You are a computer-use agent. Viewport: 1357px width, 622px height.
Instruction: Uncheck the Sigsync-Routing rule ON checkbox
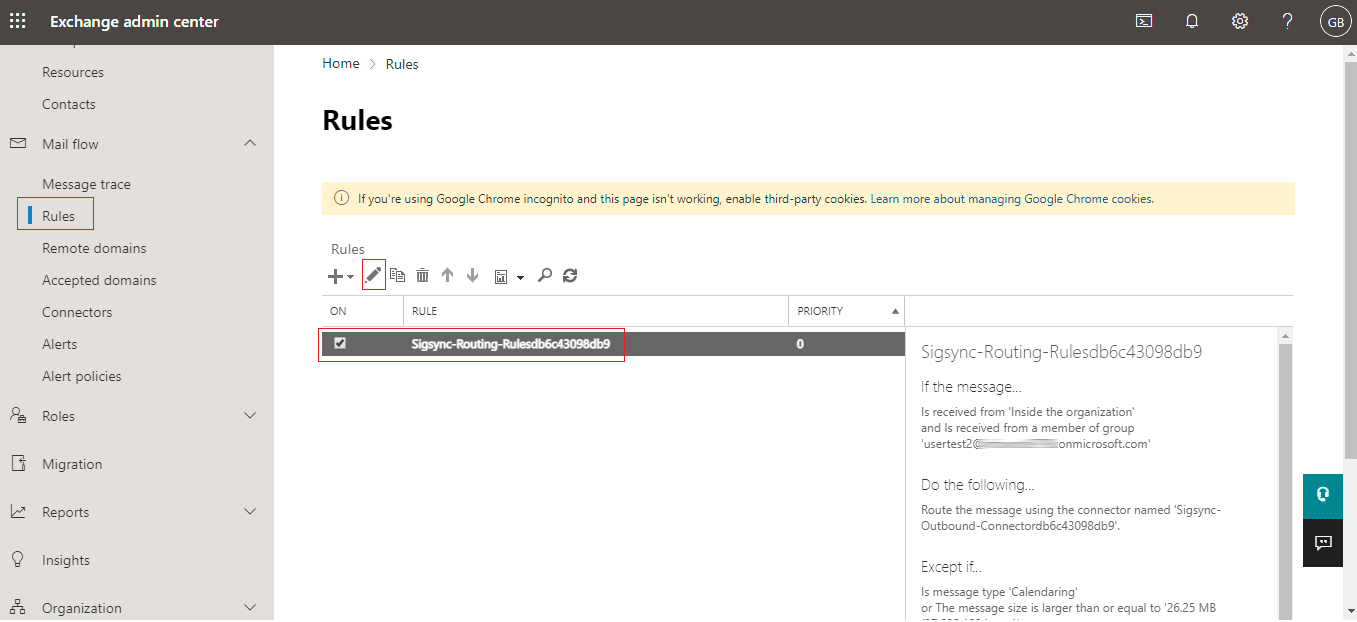click(x=340, y=343)
